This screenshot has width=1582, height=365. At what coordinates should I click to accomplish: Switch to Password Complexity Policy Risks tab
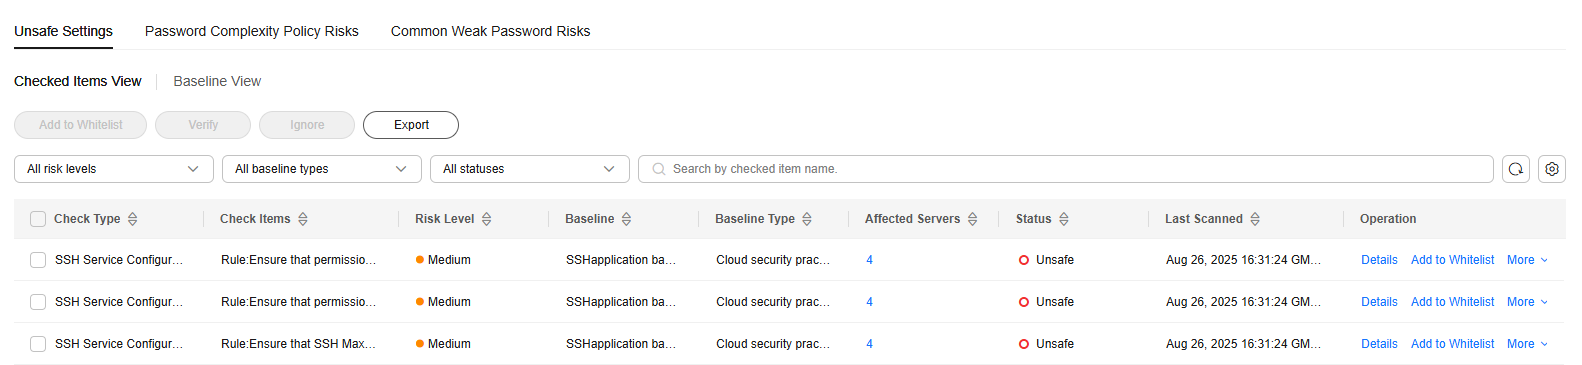(252, 31)
